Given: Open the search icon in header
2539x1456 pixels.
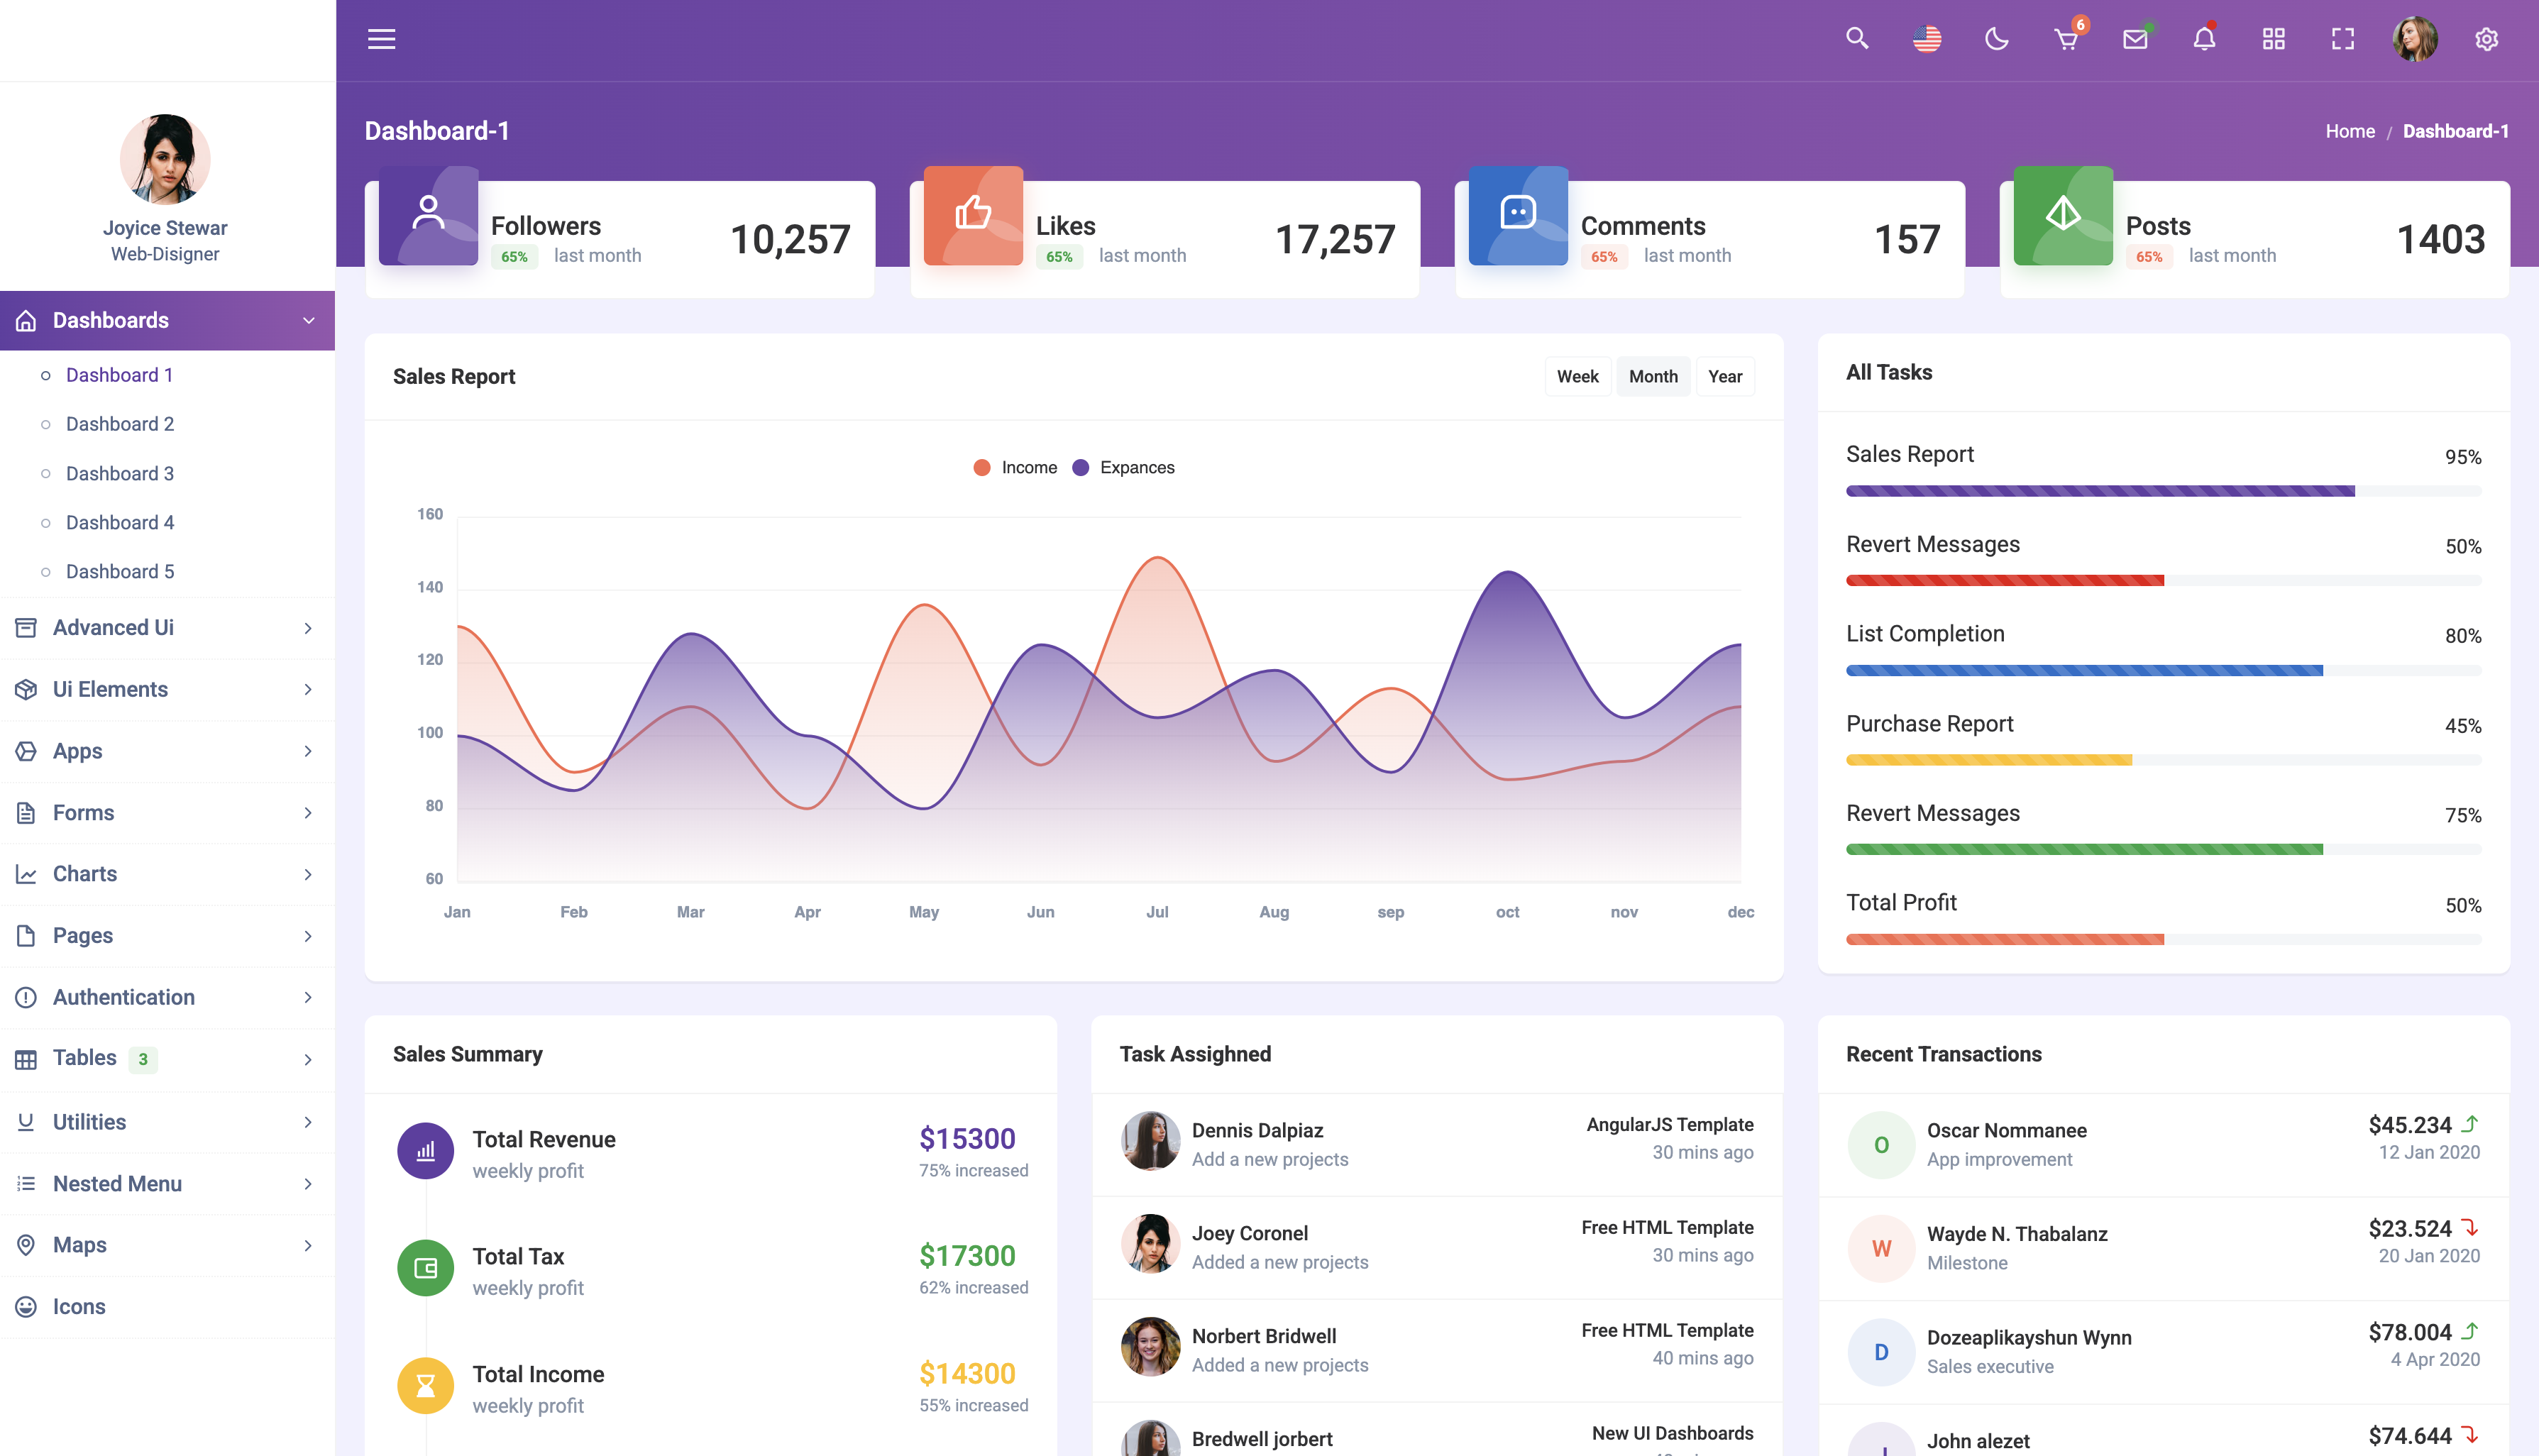Looking at the screenshot, I should tap(1857, 39).
